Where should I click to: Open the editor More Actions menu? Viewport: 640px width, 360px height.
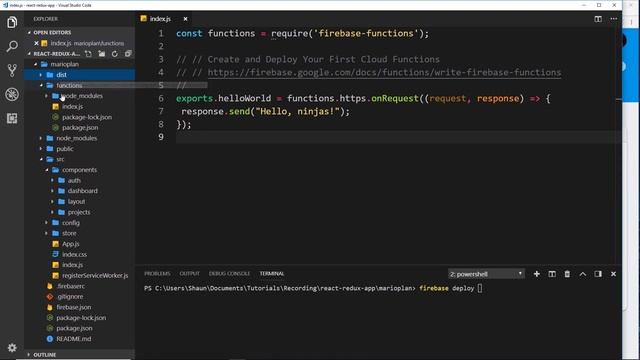click(613, 19)
